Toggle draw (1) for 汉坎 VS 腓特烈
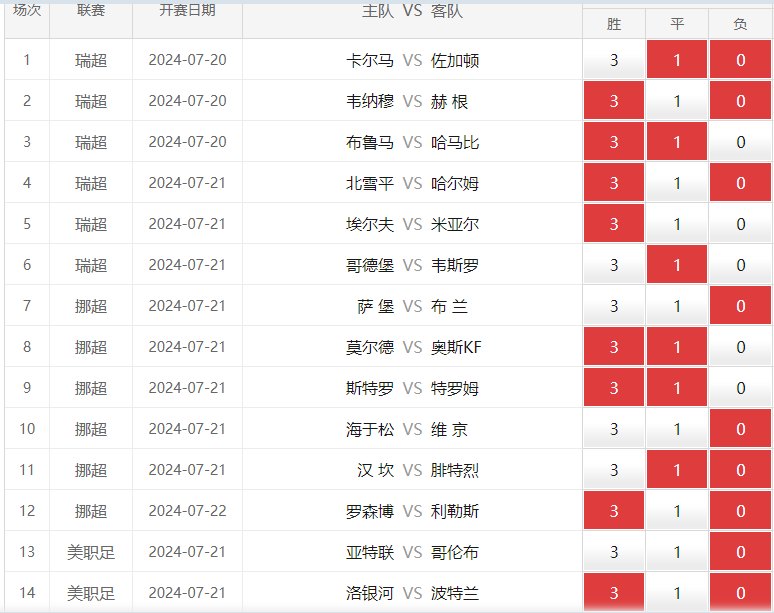 [677, 469]
